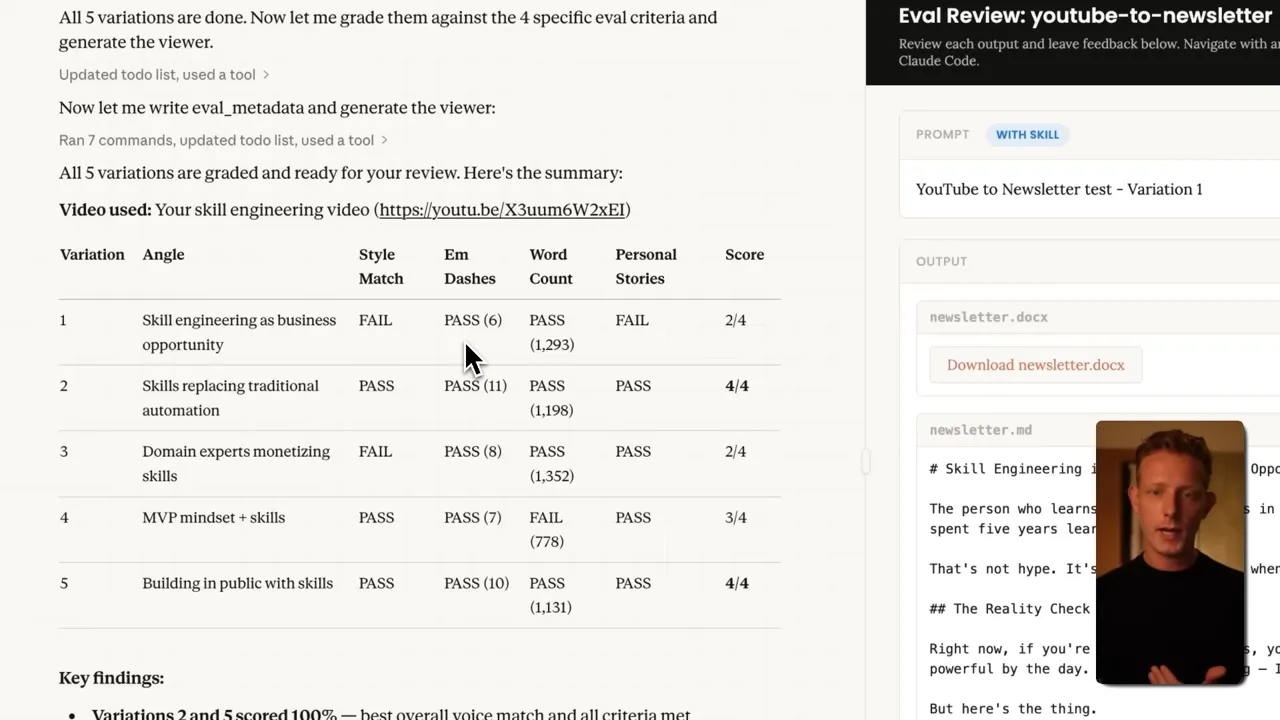Click the Download newsletter.docx button
1280x720 pixels.
1036,365
